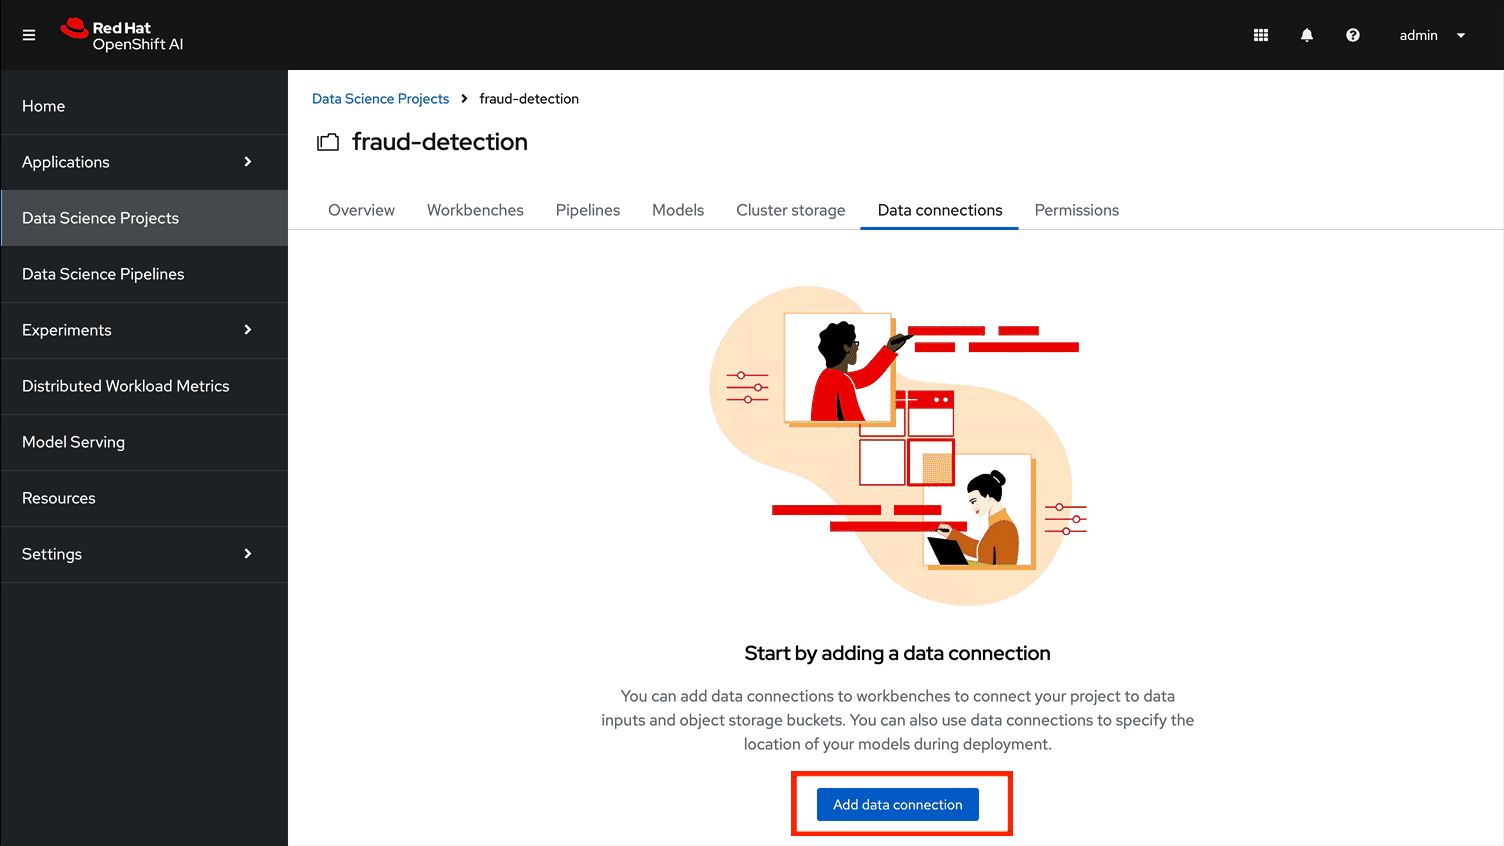Screen dimensions: 1504x846
Task: Click the Red Hat OpenShift AI logo
Action: click(121, 34)
